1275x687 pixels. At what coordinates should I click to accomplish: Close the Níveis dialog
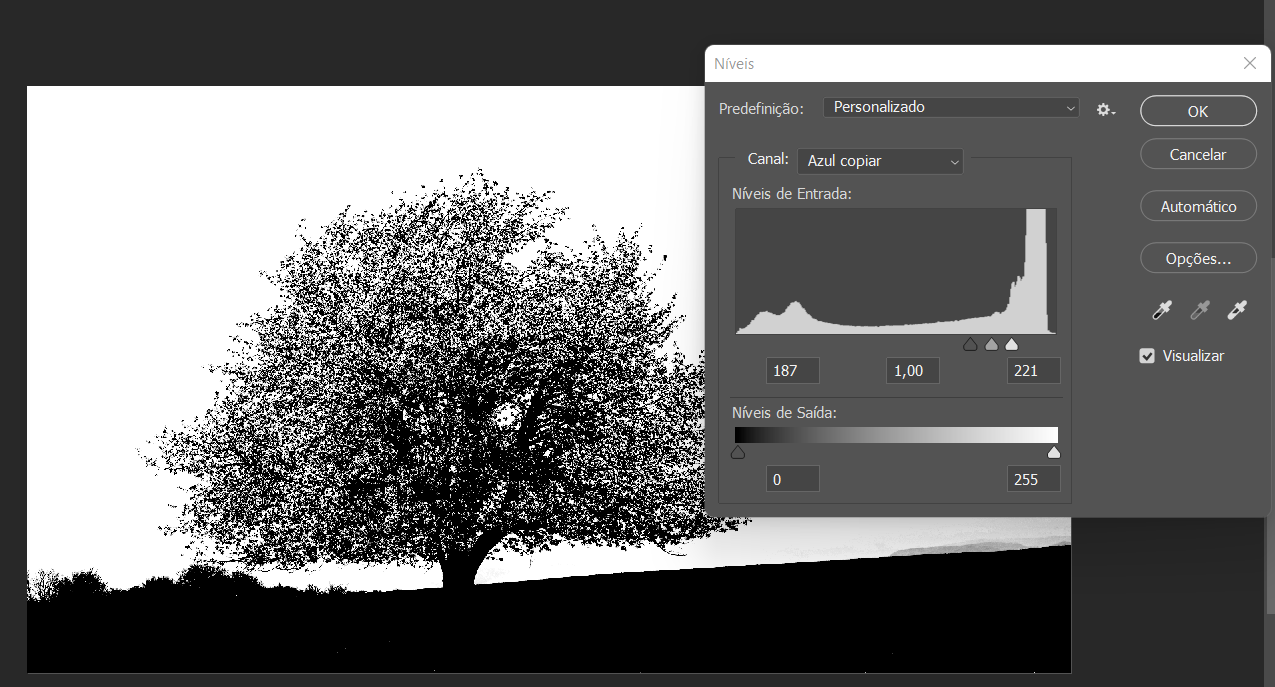(1249, 63)
